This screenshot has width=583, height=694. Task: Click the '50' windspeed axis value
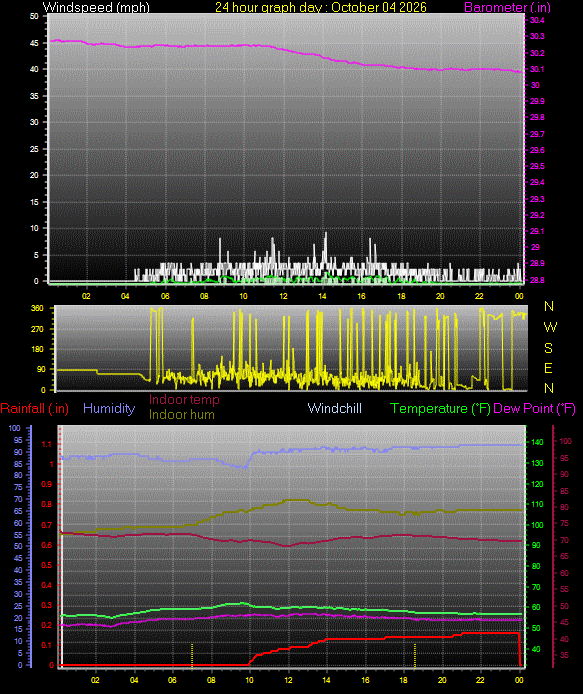tap(34, 16)
